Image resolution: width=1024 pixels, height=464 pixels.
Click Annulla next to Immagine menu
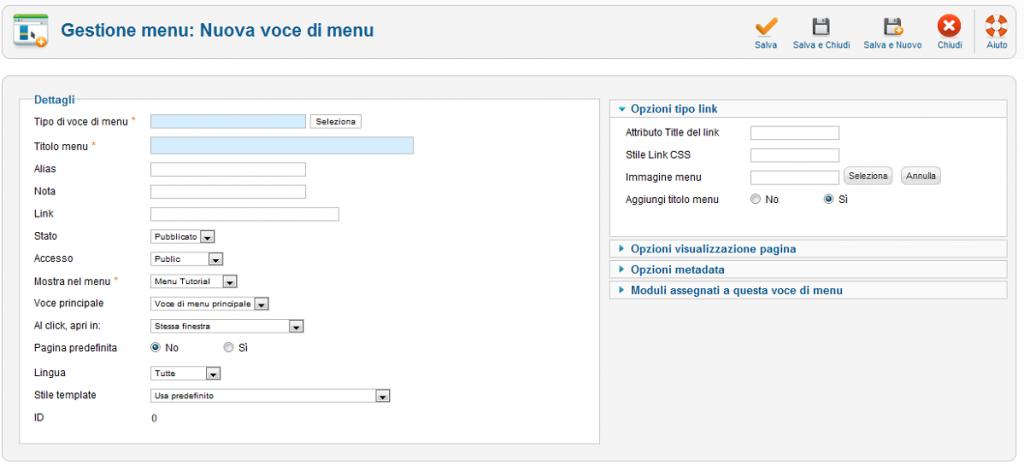(x=921, y=176)
